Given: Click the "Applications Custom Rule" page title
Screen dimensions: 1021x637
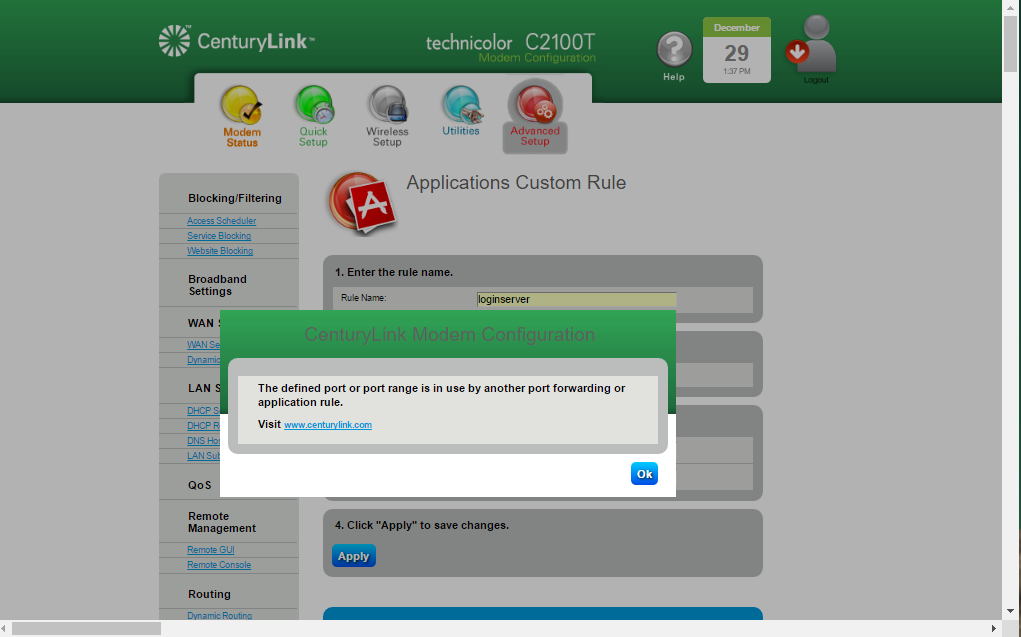Looking at the screenshot, I should [x=516, y=182].
